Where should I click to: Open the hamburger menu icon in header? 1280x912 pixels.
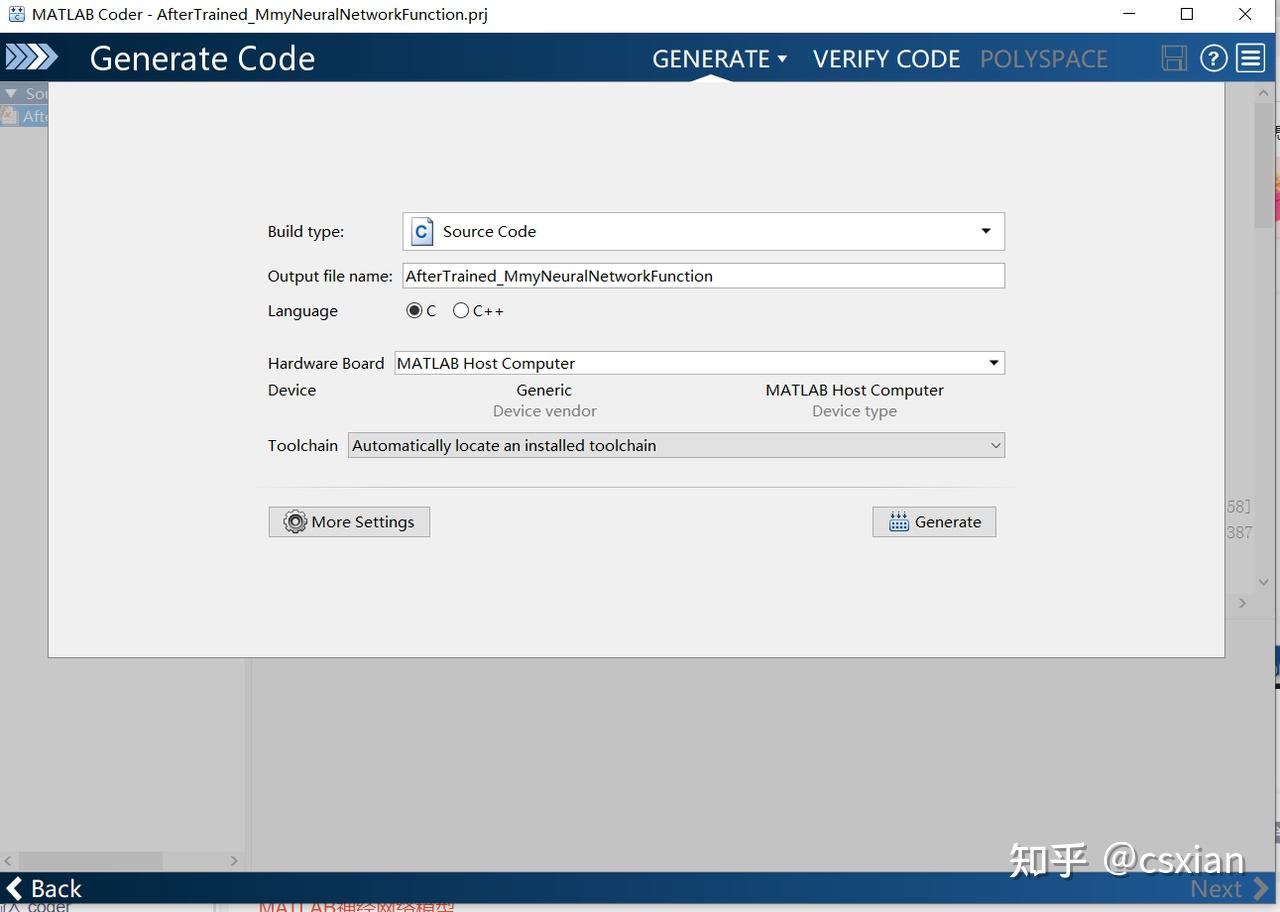click(1251, 58)
